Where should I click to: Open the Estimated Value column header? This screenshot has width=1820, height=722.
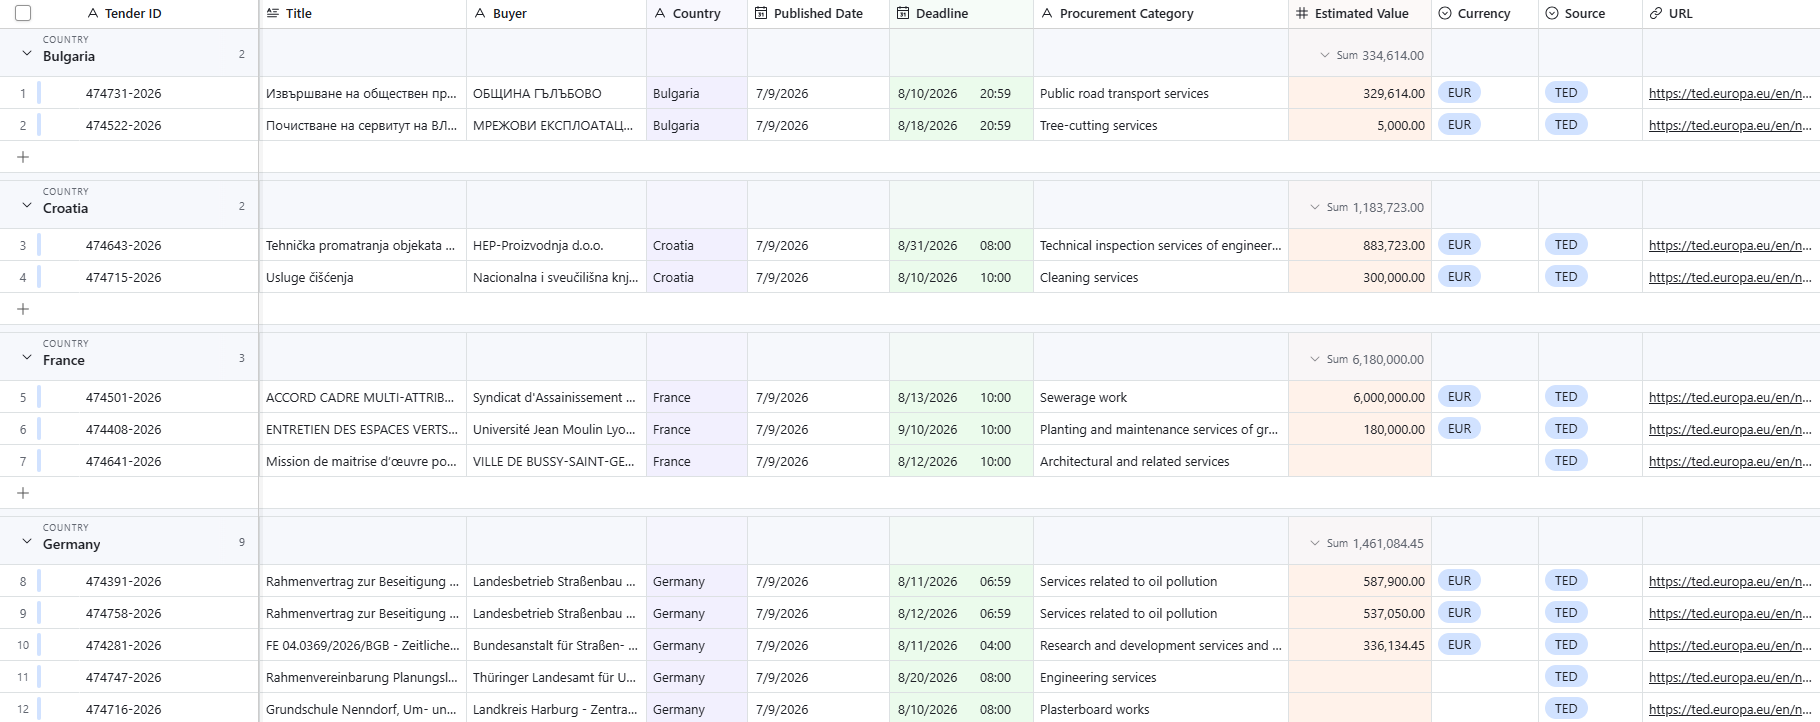1360,14
